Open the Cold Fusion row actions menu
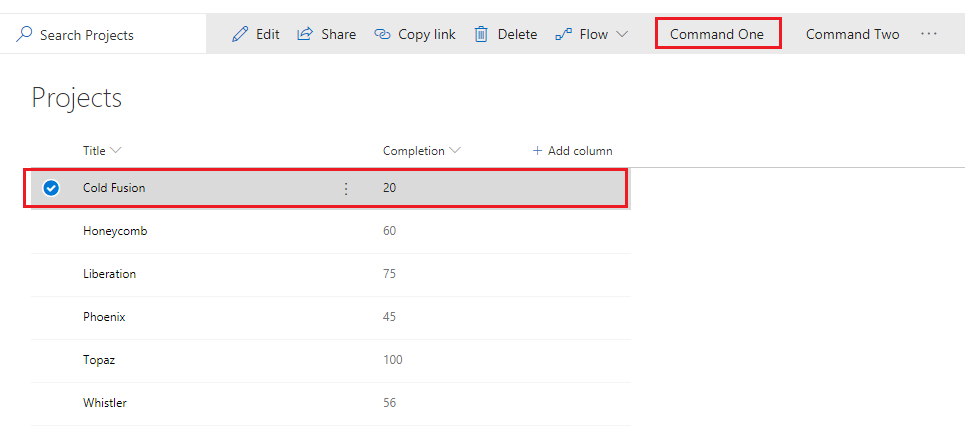The image size is (965, 434). coord(346,188)
